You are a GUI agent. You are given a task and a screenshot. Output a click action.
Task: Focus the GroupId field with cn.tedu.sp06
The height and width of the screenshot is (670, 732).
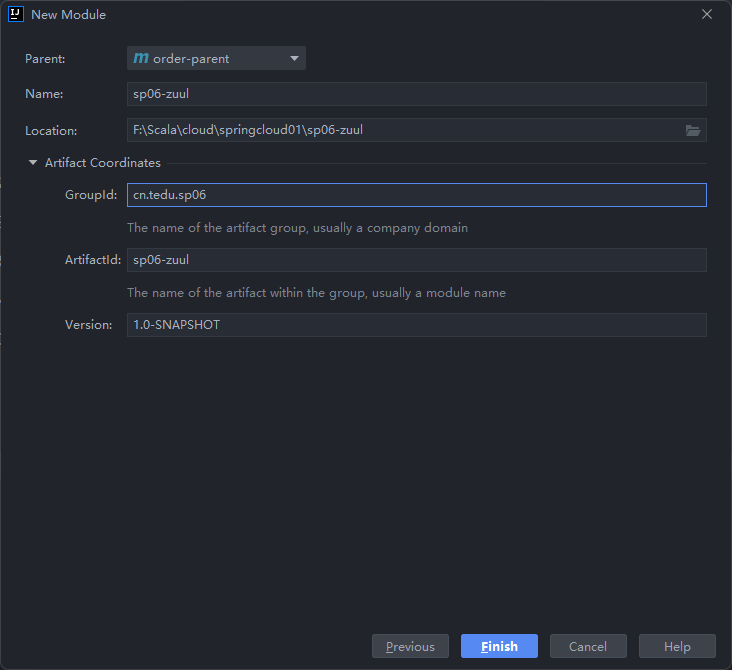(416, 195)
